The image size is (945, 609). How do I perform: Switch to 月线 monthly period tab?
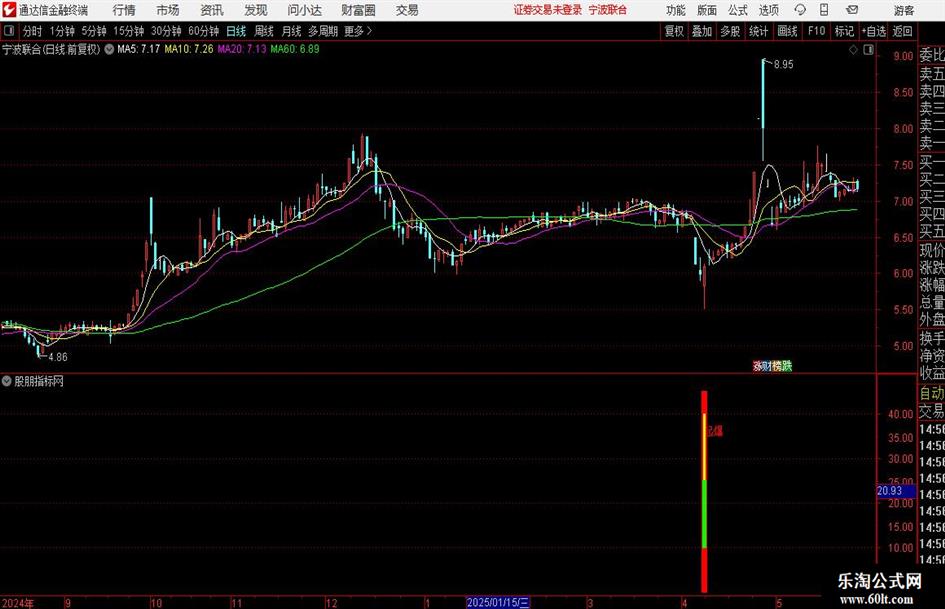tap(292, 31)
